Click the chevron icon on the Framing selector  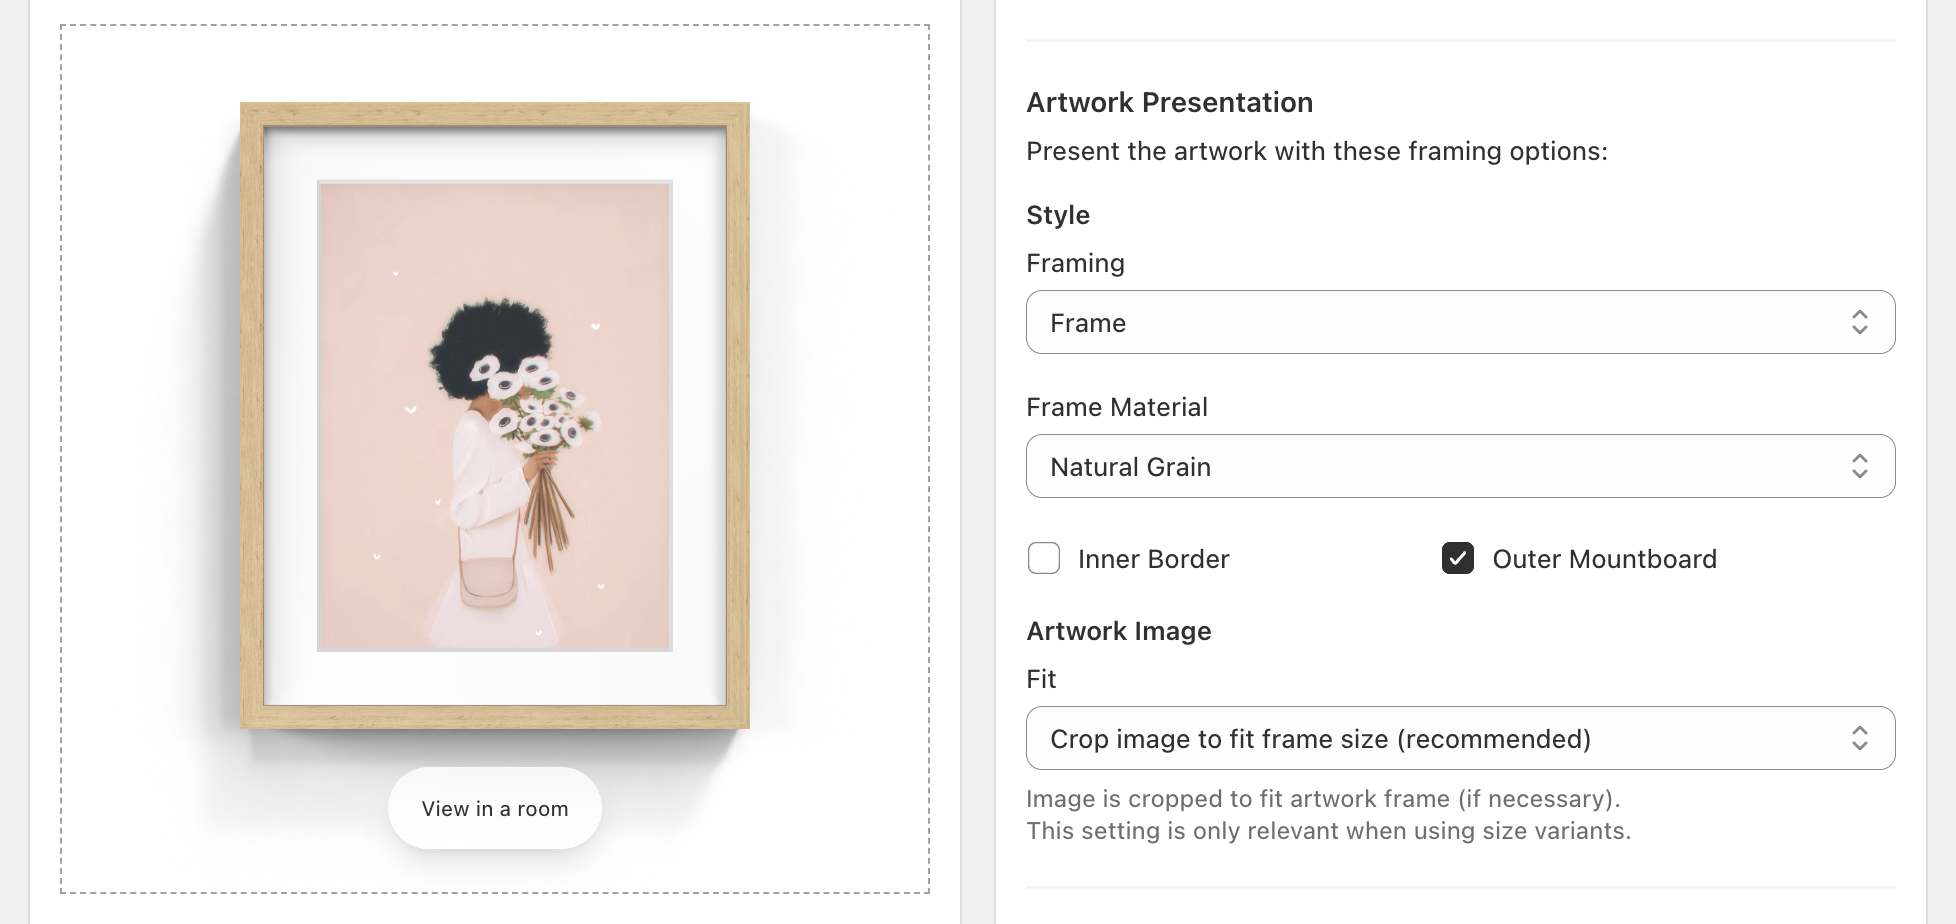point(1860,322)
